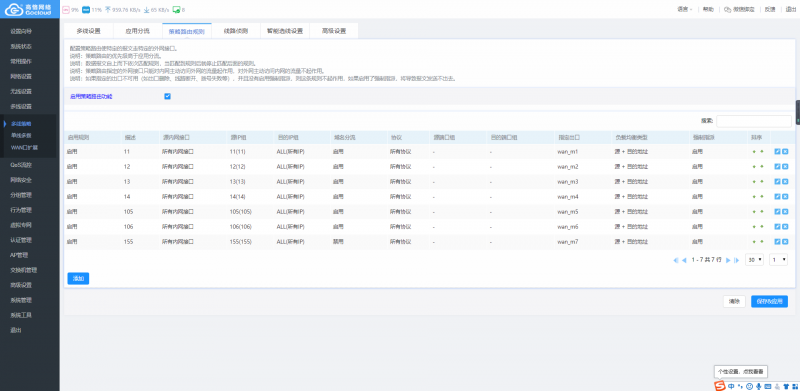Delete the wan_m5 rule row
This screenshot has height=391, width=800.
[x=785, y=211]
